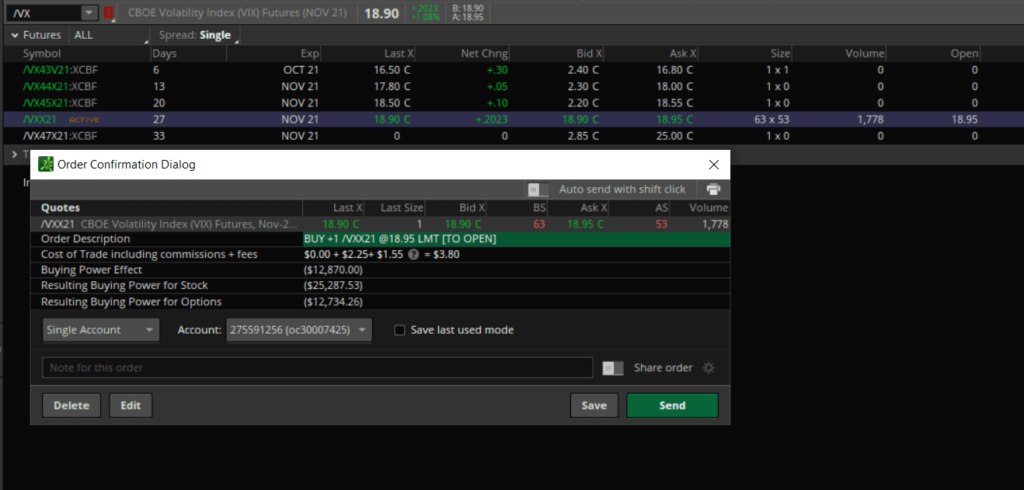The width and height of the screenshot is (1024, 490).
Task: Click the print icon in confirmation dialog
Action: point(713,189)
